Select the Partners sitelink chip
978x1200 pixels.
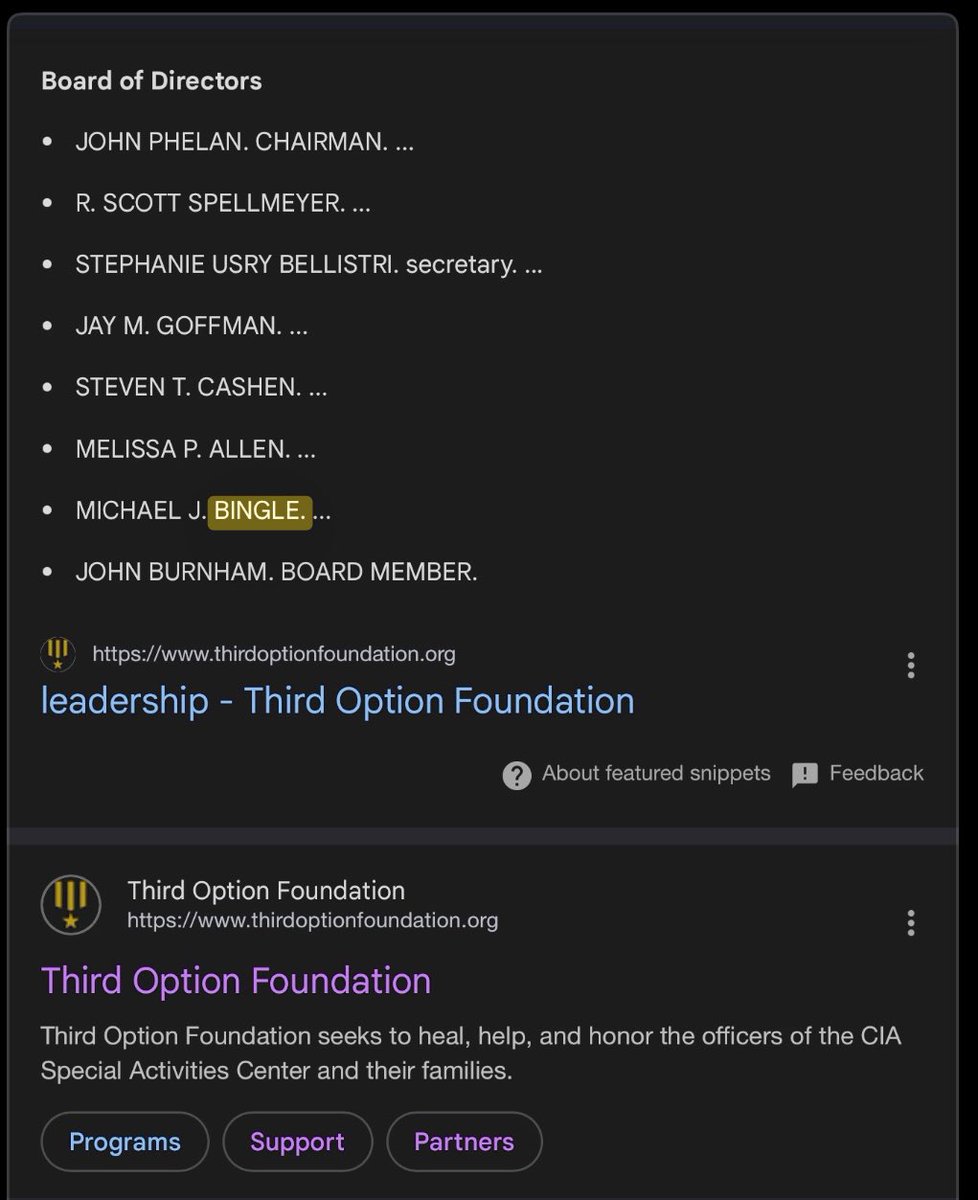(464, 1142)
